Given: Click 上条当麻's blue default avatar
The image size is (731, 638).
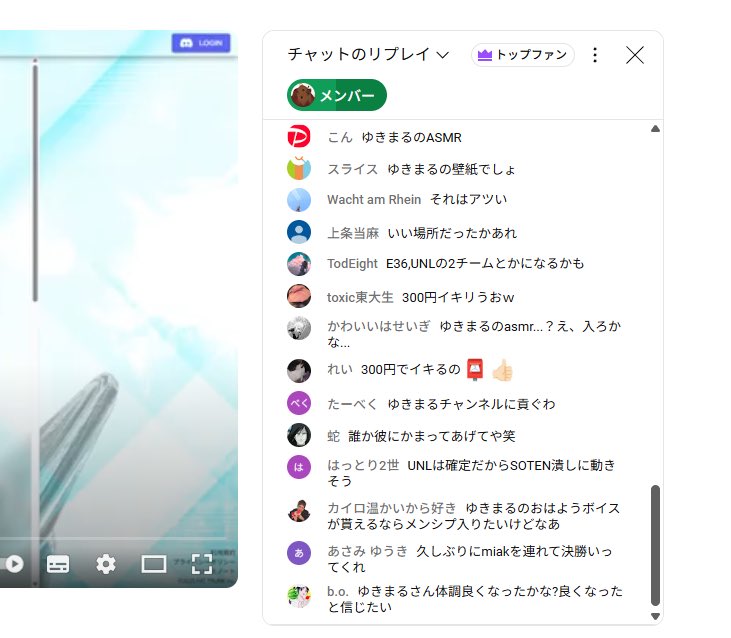Looking at the screenshot, I should pos(299,232).
